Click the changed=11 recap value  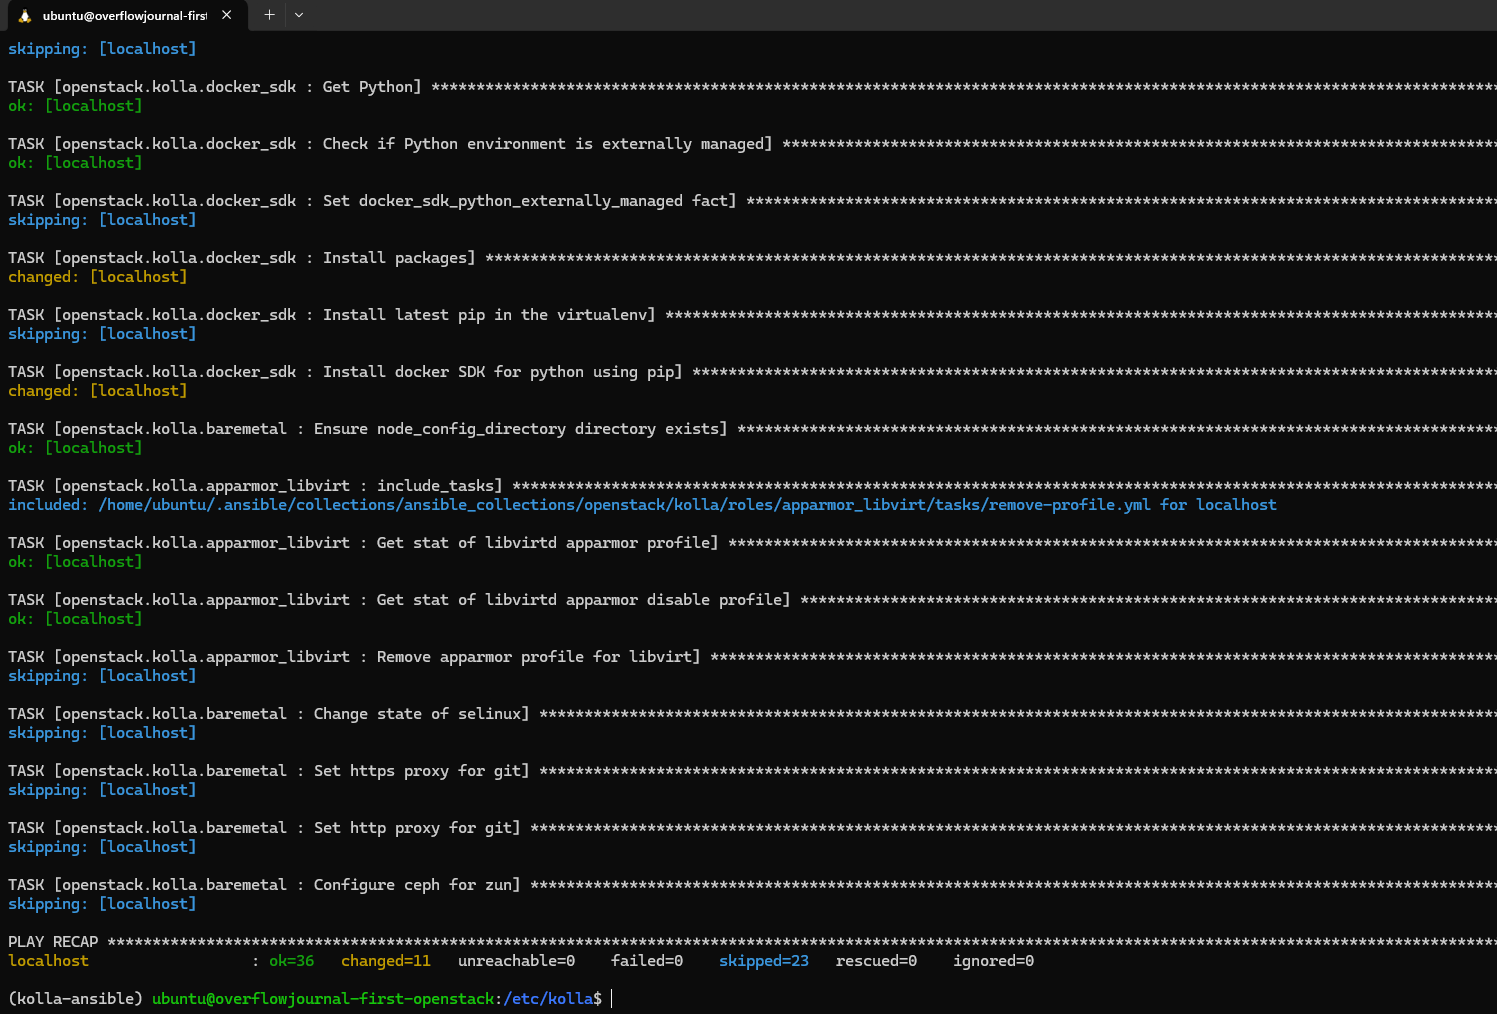pyautogui.click(x=386, y=961)
